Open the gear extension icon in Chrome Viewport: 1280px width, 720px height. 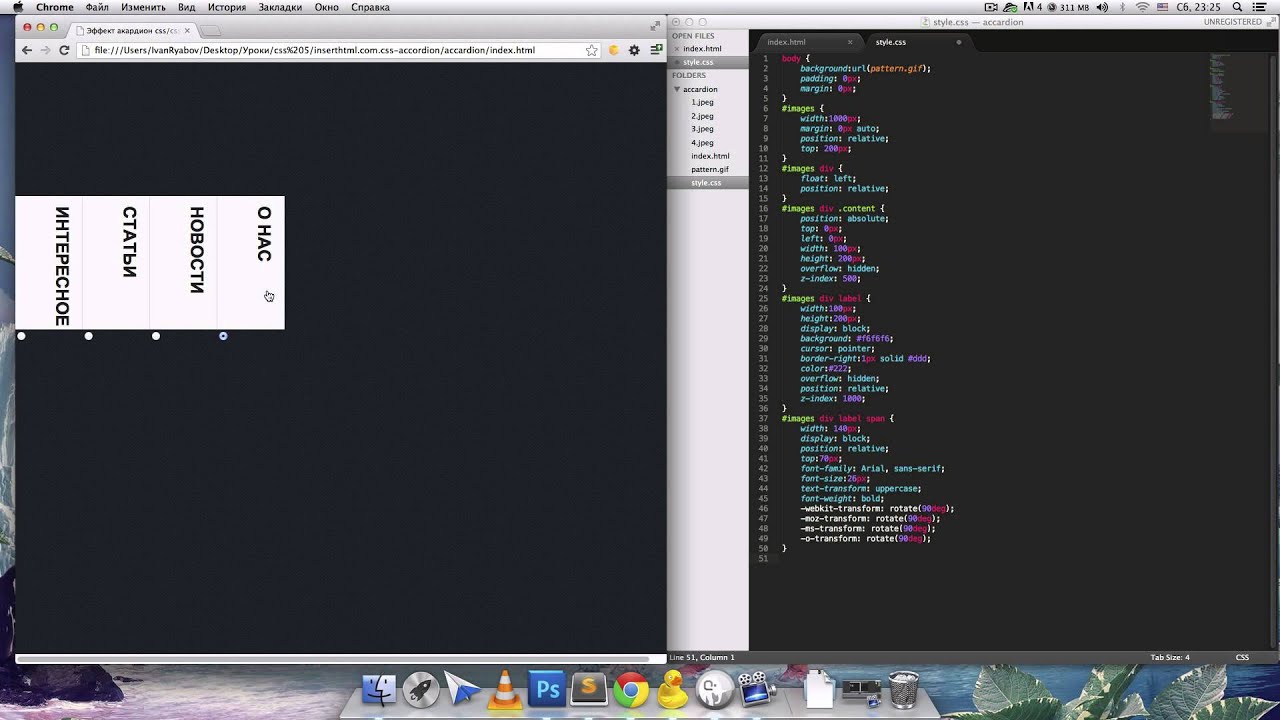pos(635,50)
